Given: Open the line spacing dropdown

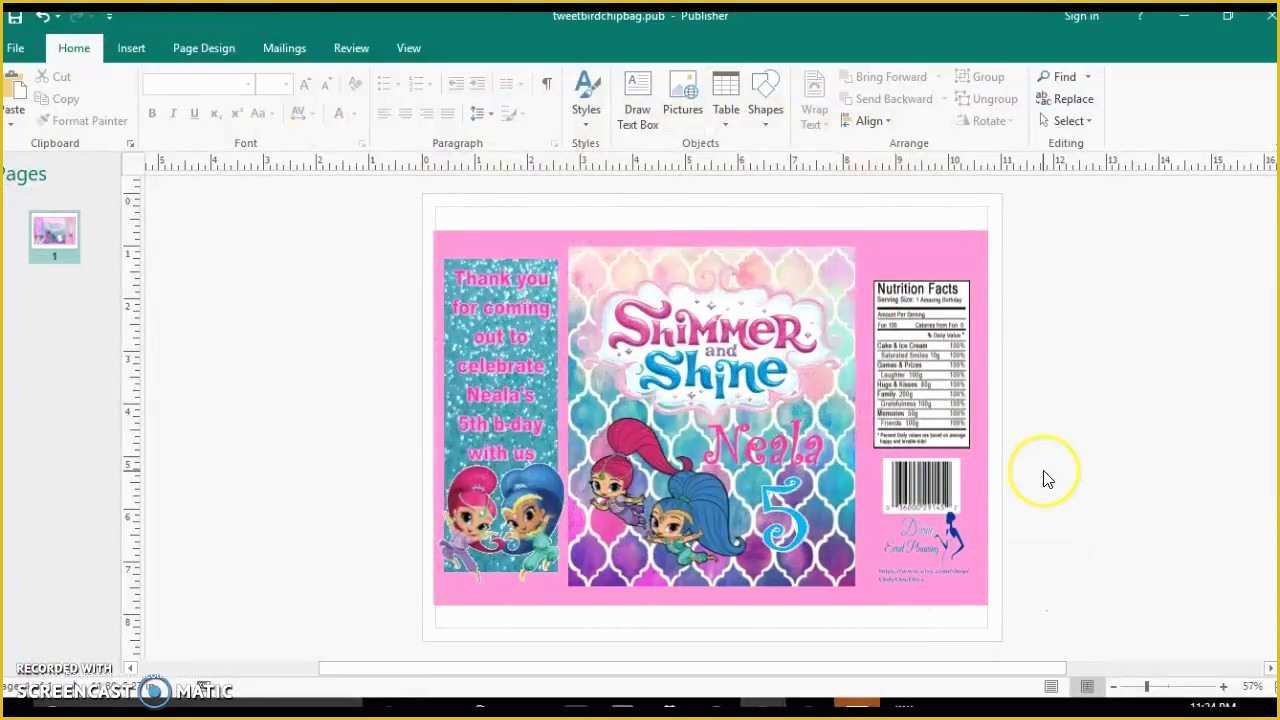Looking at the screenshot, I should [x=482, y=114].
